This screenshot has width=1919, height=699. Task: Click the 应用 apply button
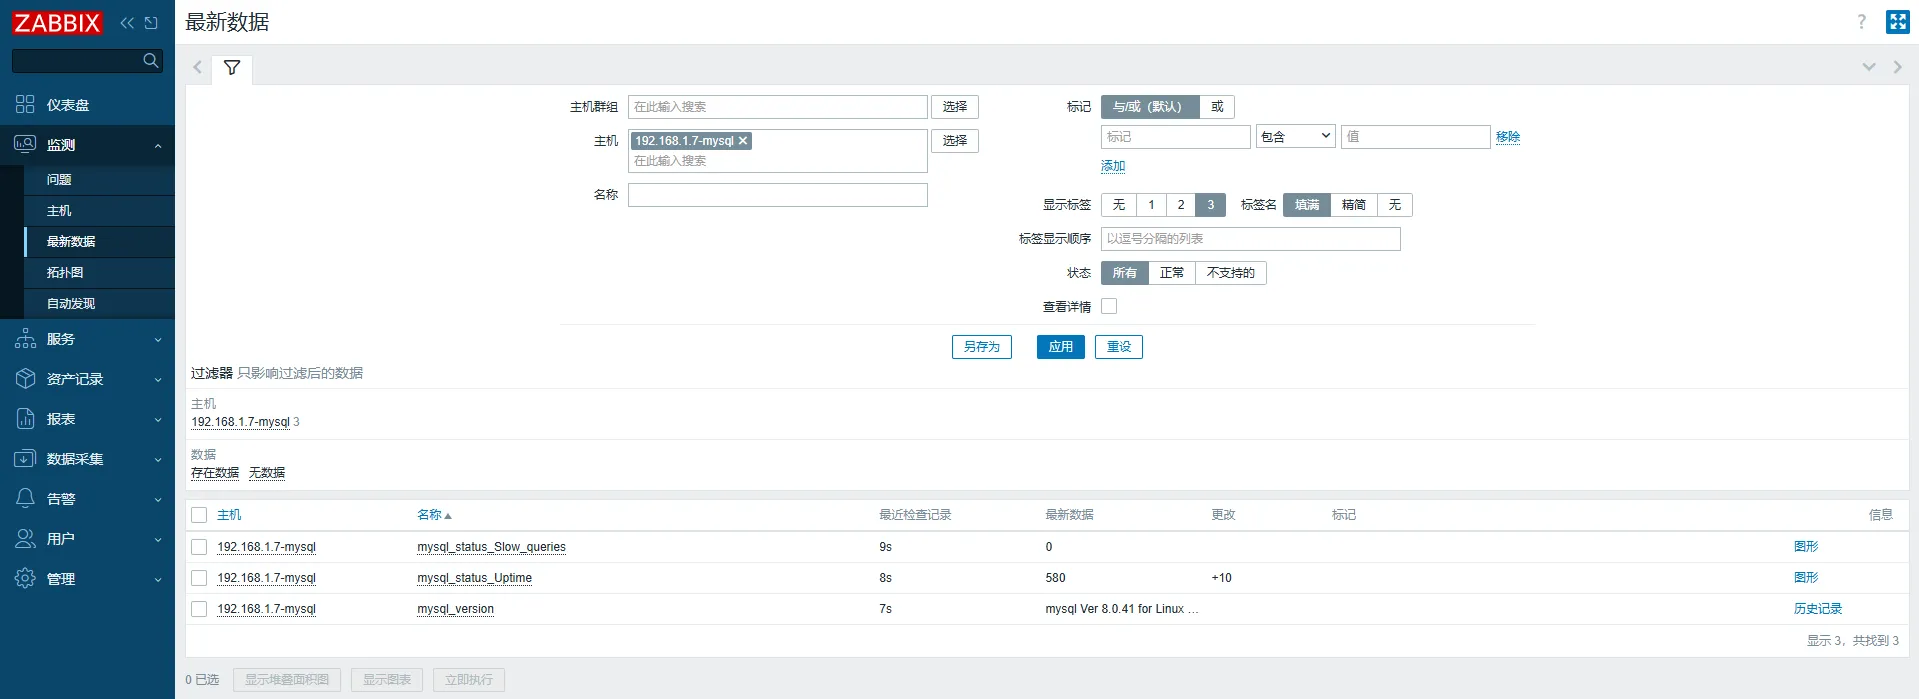pos(1061,347)
